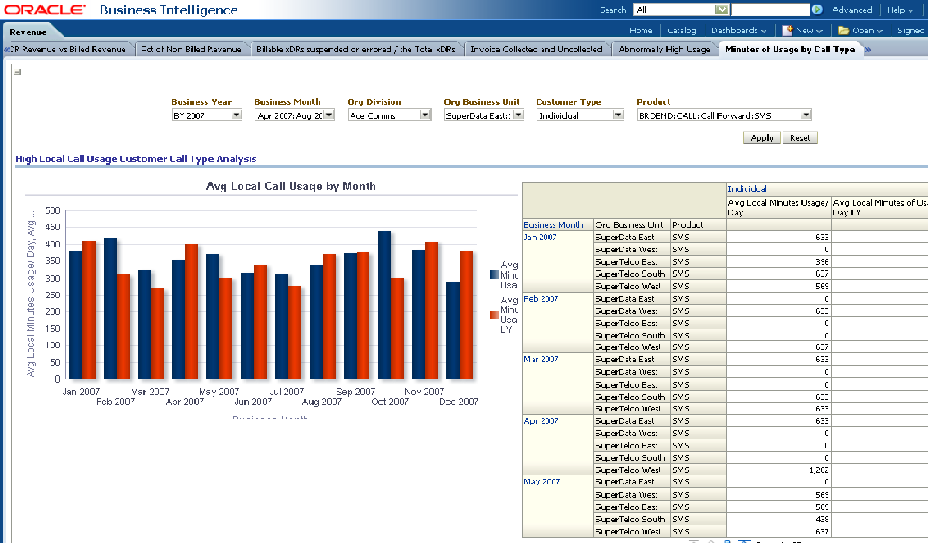
Task: Click the blue legend color swatch
Action: [x=494, y=274]
